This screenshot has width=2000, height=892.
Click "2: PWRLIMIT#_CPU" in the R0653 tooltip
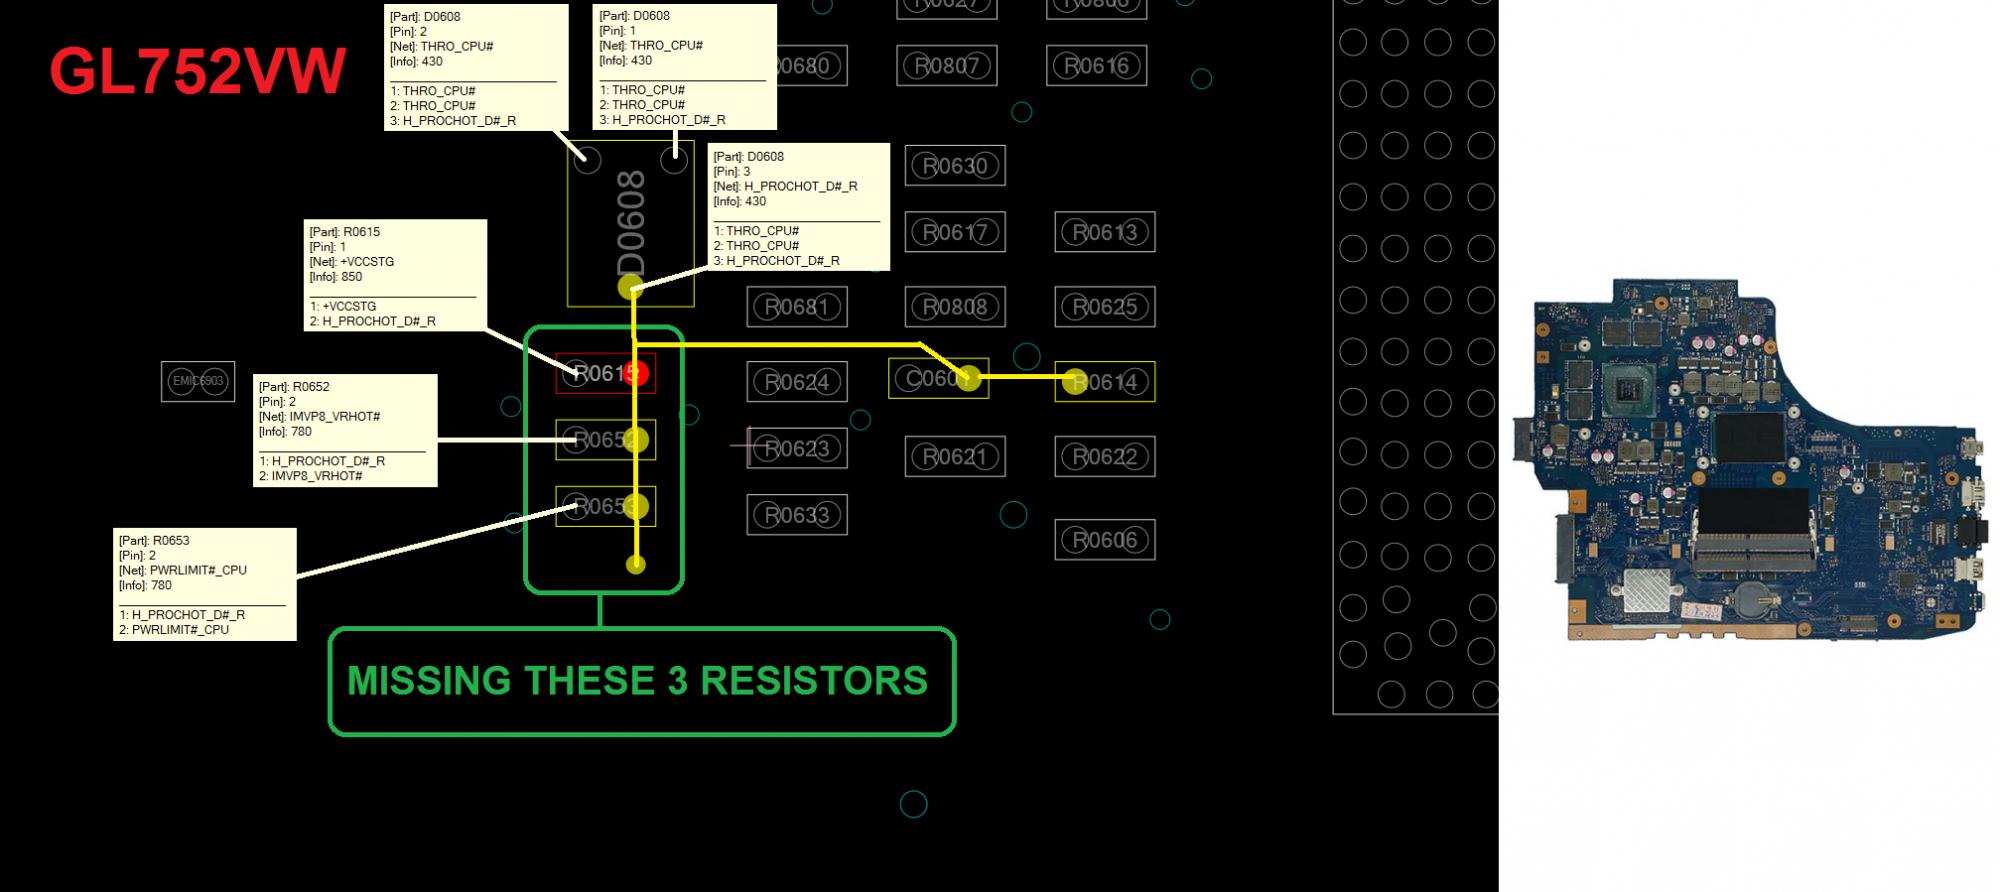click(174, 630)
